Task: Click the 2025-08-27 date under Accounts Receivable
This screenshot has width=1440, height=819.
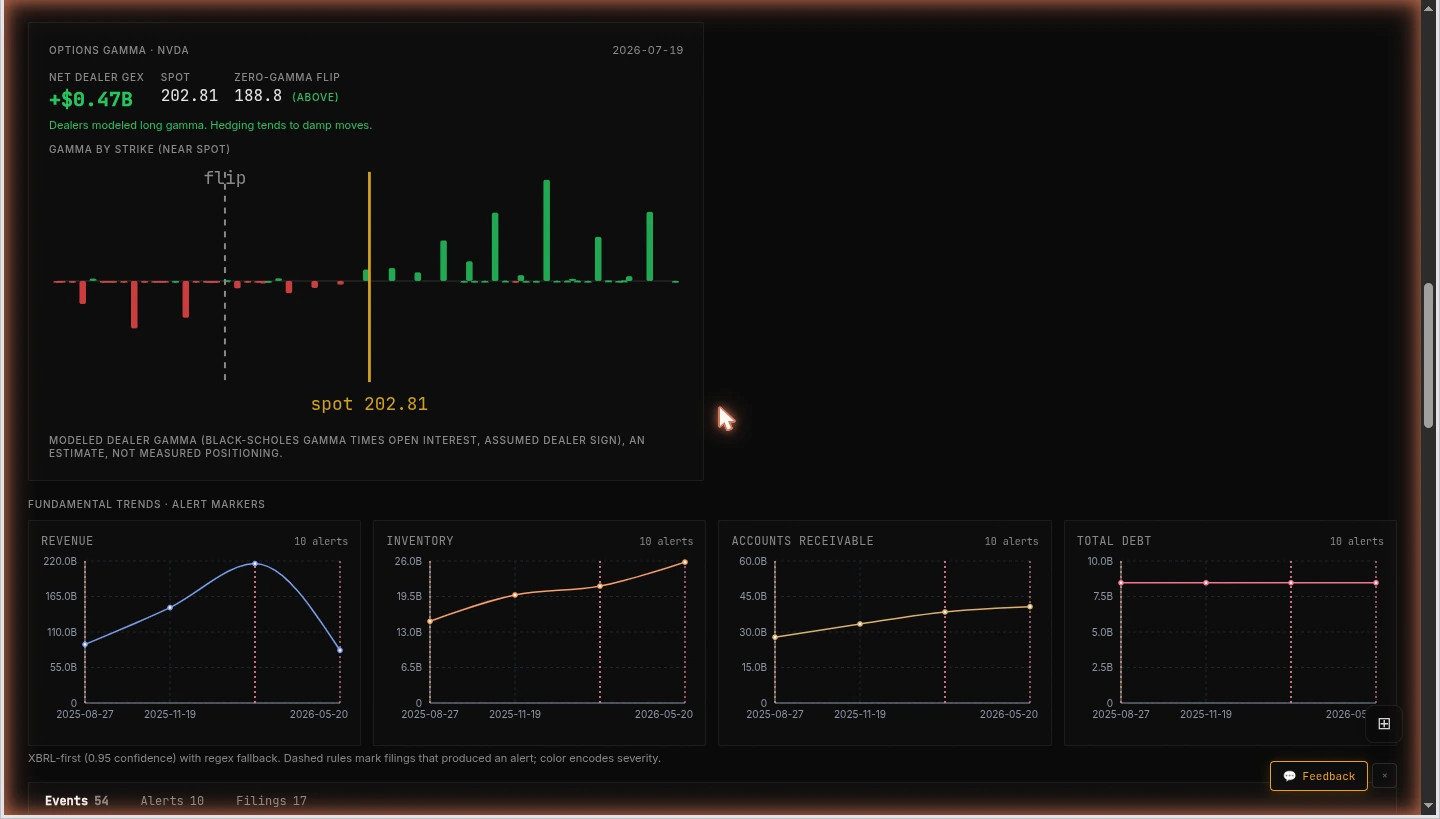Action: tap(775, 714)
